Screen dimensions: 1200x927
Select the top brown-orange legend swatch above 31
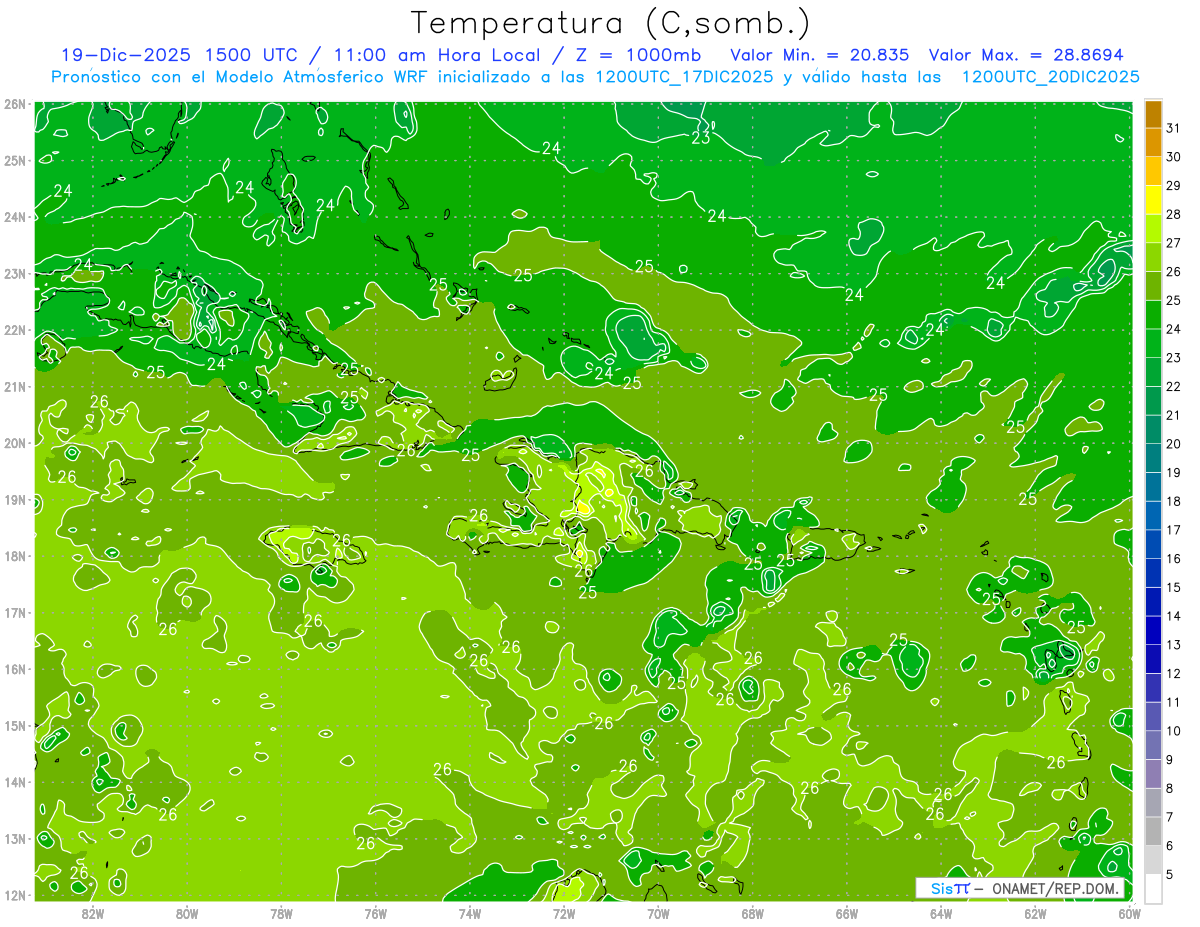1154,114
